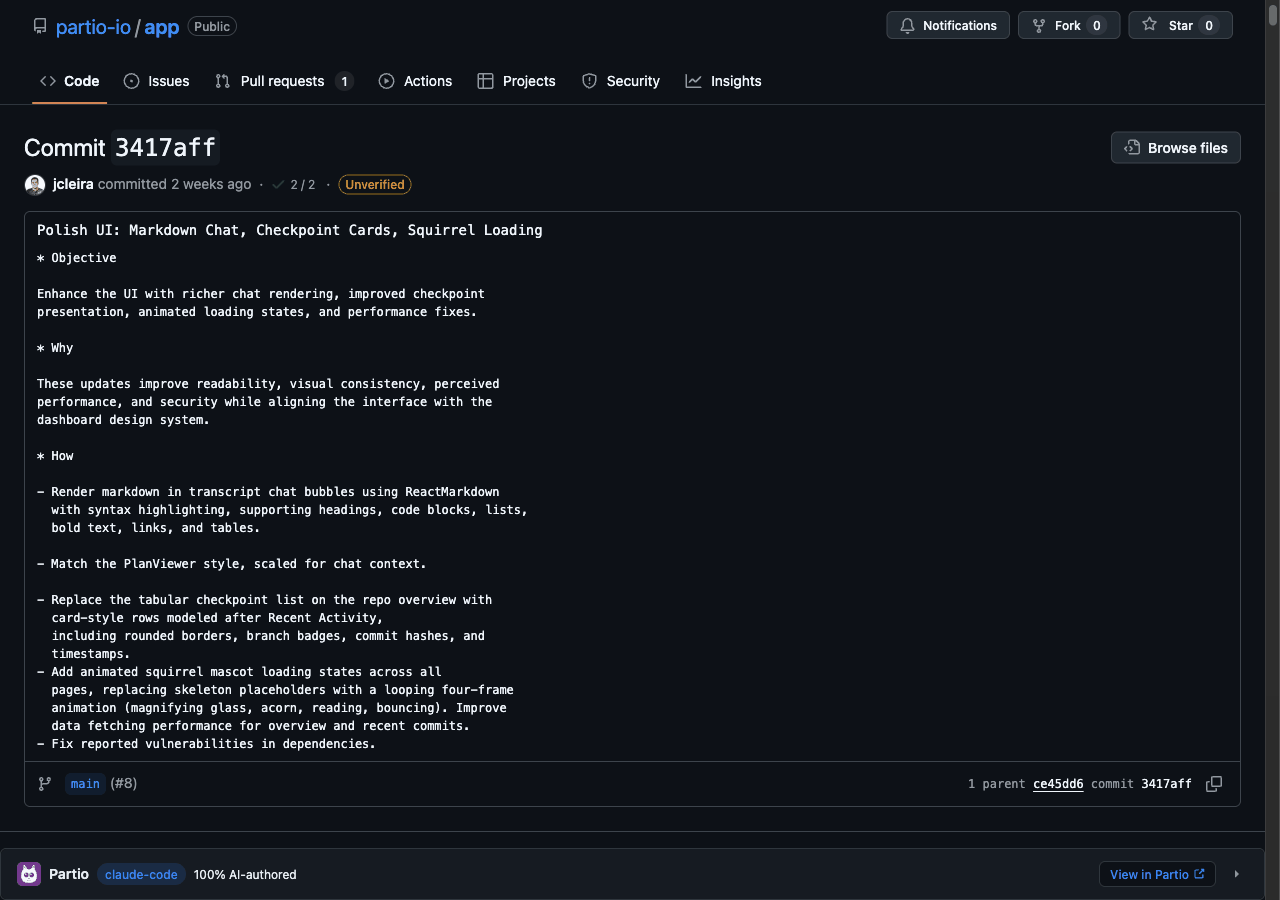Click the Insights graph icon

pos(693,81)
